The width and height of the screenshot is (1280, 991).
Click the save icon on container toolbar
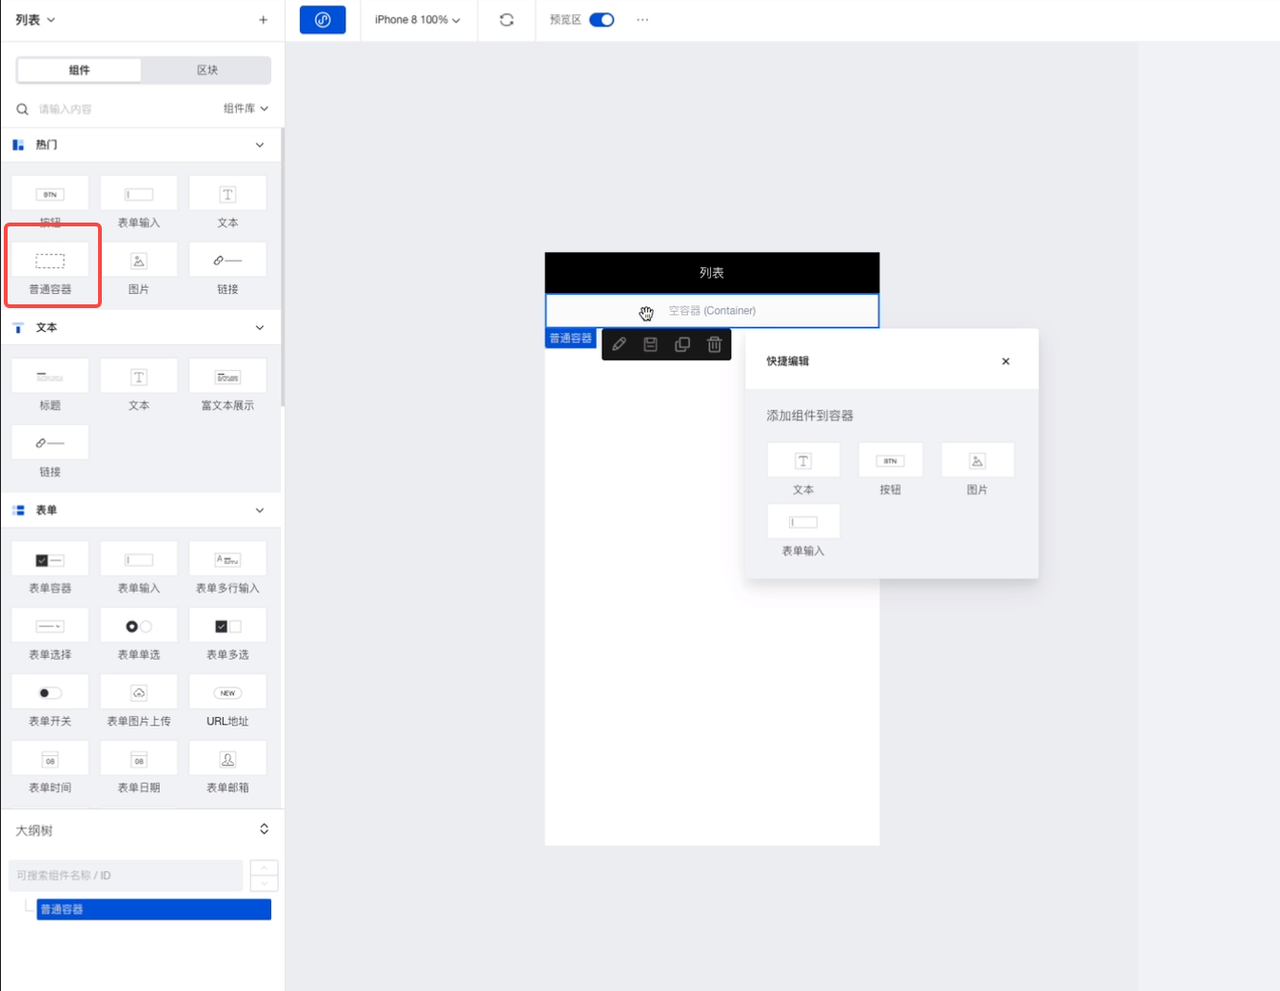tap(650, 344)
